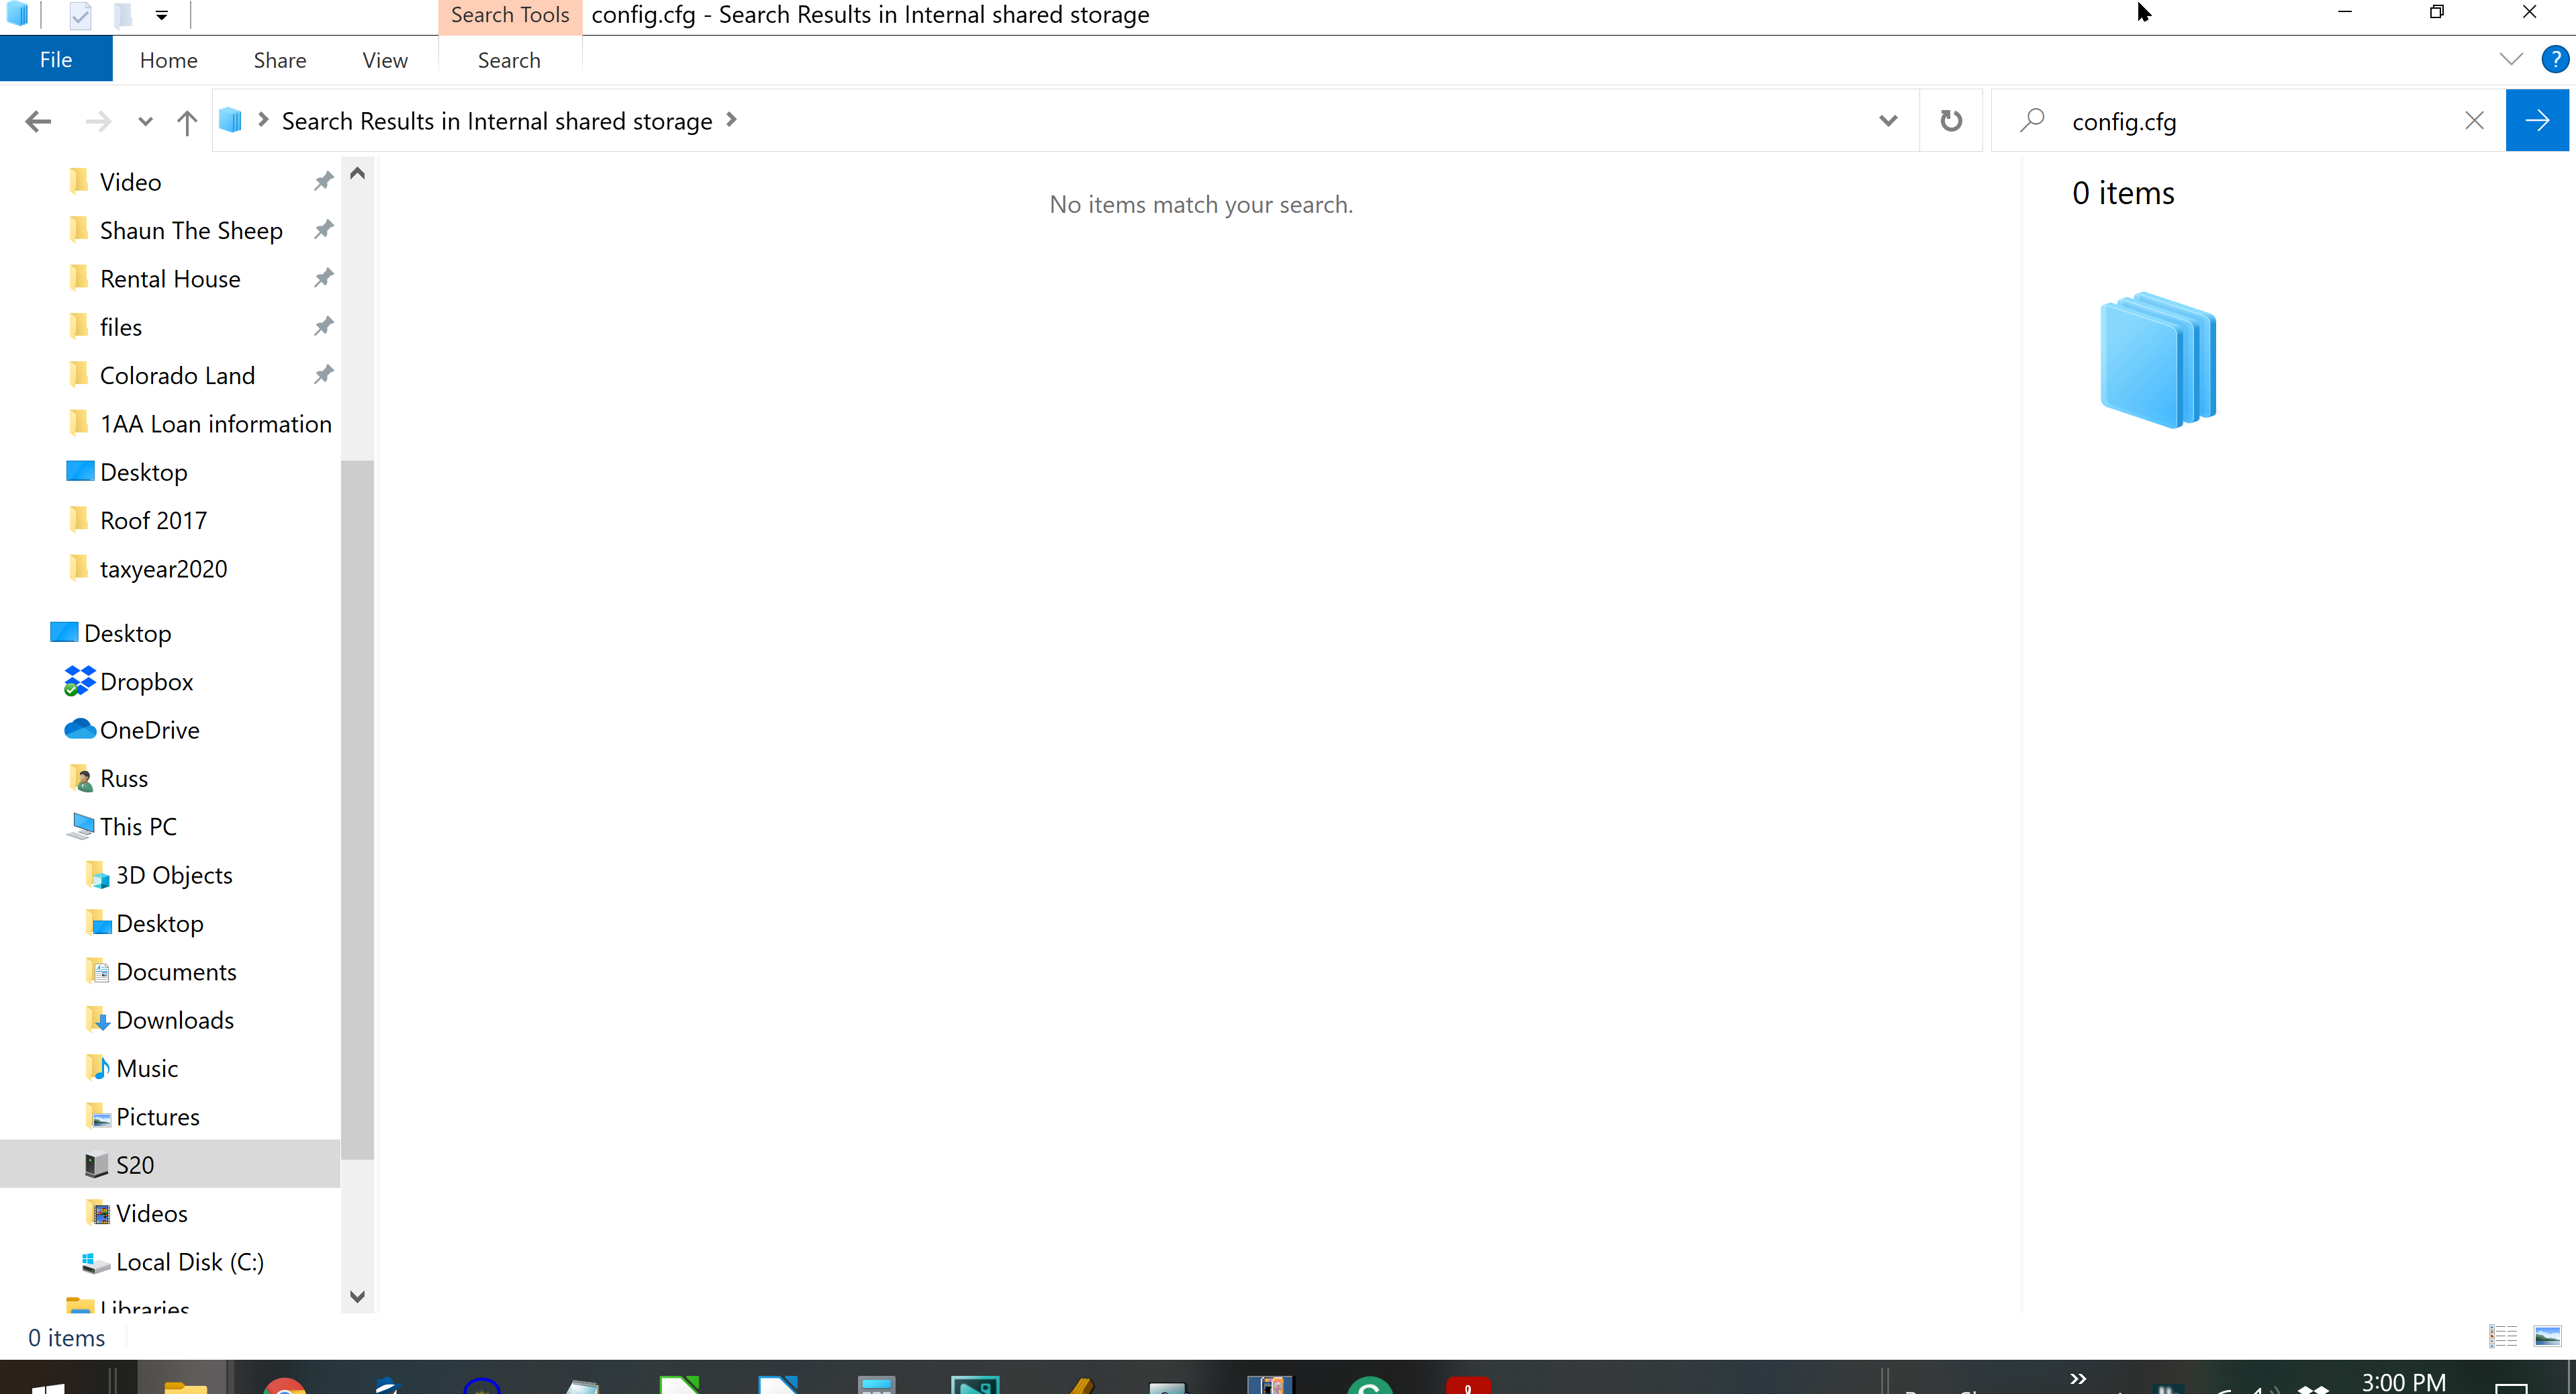Expand the address bar history dropdown

pyautogui.click(x=1887, y=121)
